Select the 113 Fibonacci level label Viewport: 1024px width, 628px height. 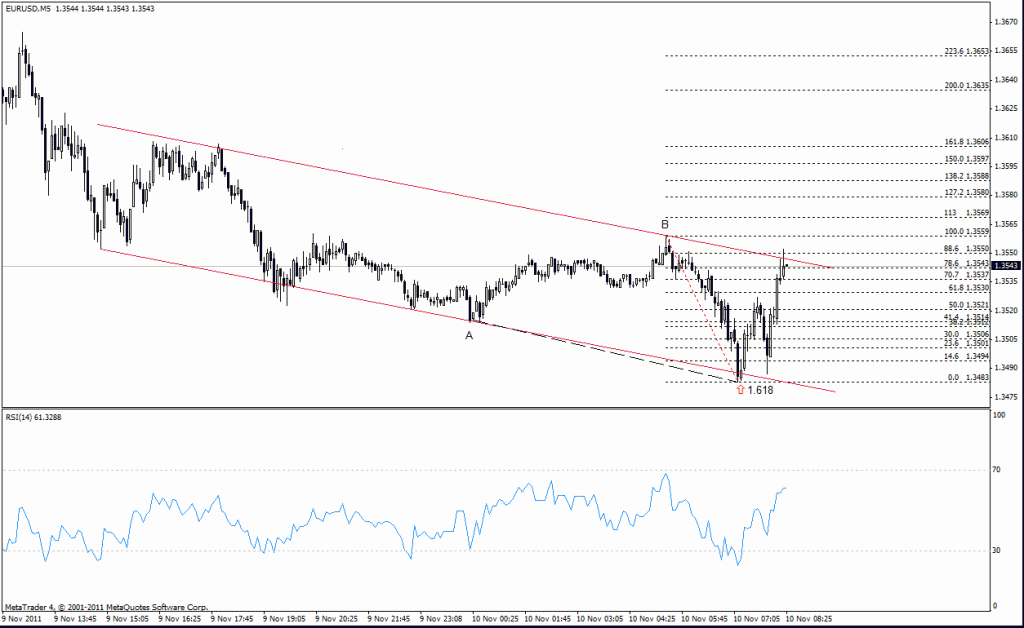click(x=967, y=213)
